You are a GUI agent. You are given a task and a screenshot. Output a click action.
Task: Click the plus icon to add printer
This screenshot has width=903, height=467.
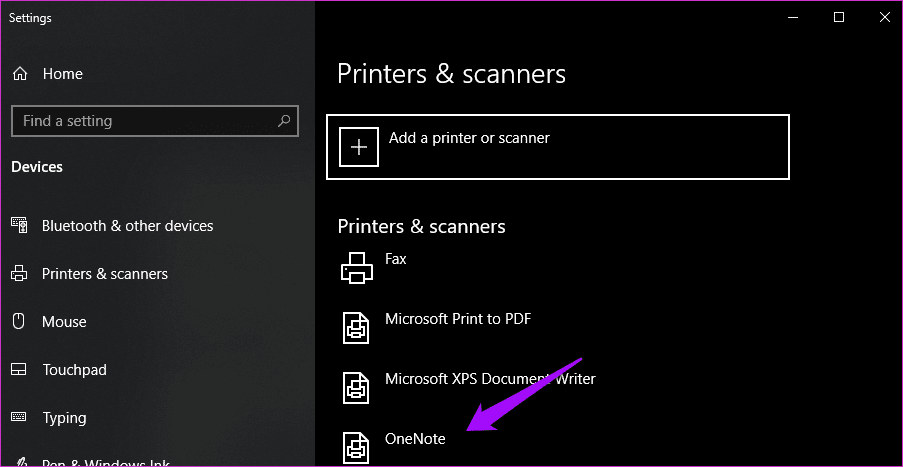click(359, 147)
